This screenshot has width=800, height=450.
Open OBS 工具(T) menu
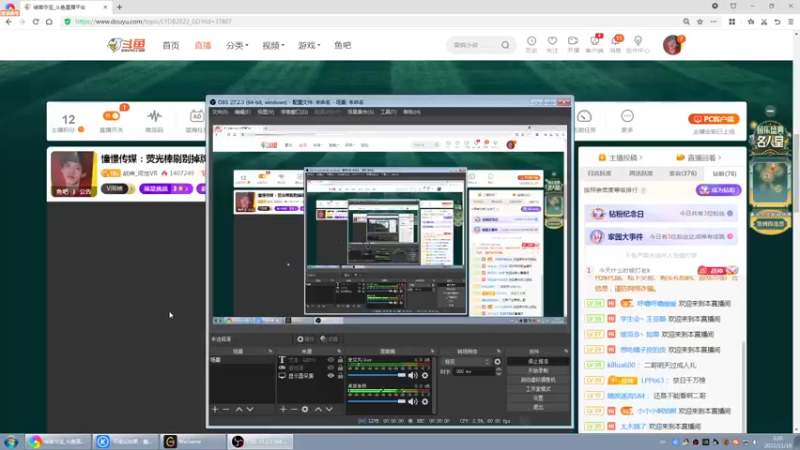pyautogui.click(x=388, y=112)
